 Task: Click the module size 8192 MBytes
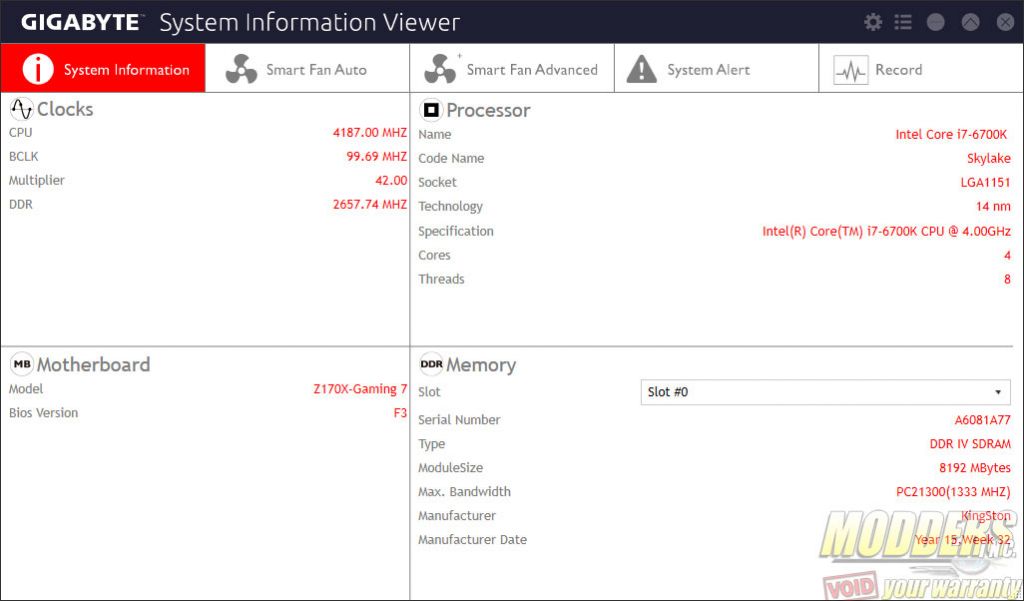[975, 468]
